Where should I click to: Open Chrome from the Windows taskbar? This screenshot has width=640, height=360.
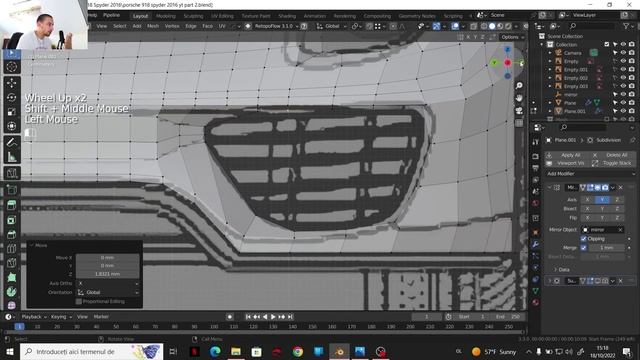298,351
